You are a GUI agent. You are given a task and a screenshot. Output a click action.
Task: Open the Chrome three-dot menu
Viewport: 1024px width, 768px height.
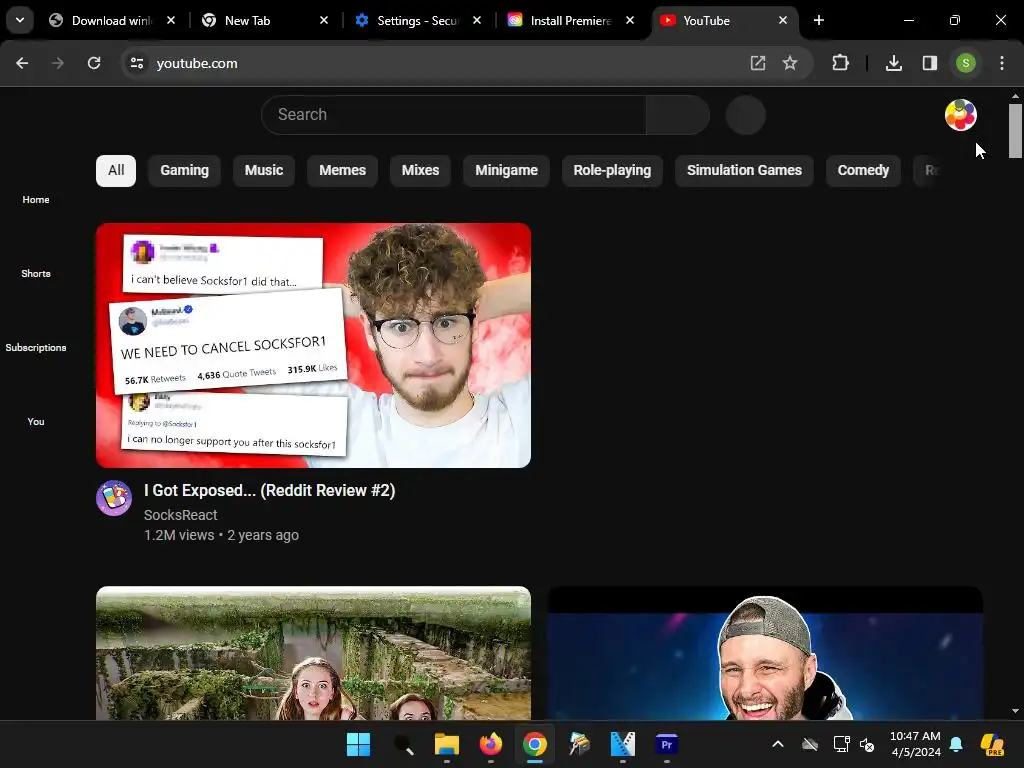(1001, 63)
